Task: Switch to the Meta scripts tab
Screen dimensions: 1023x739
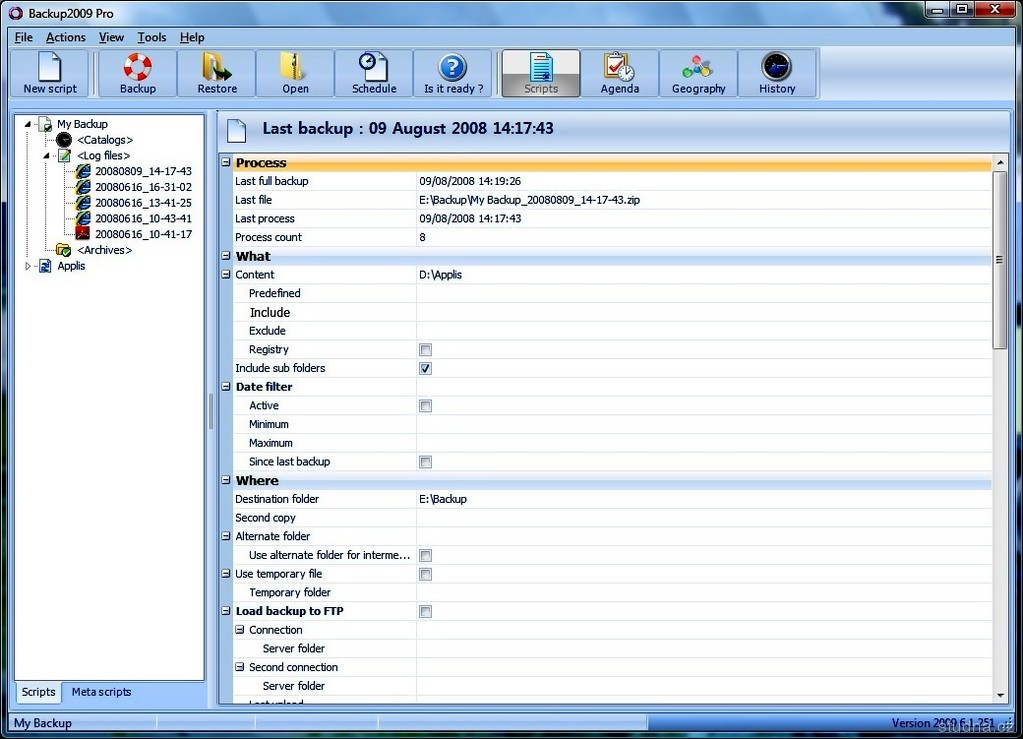Action: coord(101,692)
